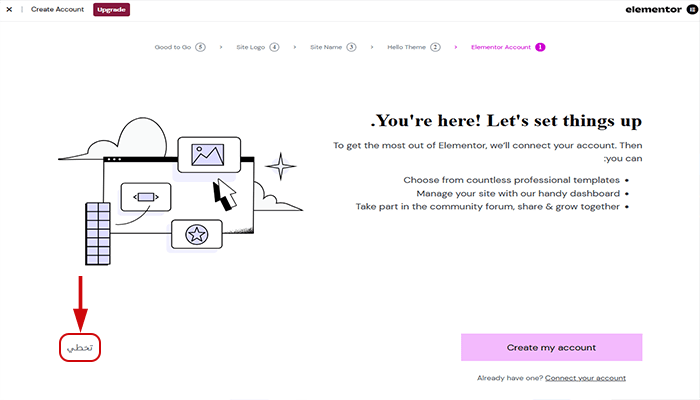Click the image widget icon in illustration
This screenshot has height=400, width=700.
click(209, 154)
